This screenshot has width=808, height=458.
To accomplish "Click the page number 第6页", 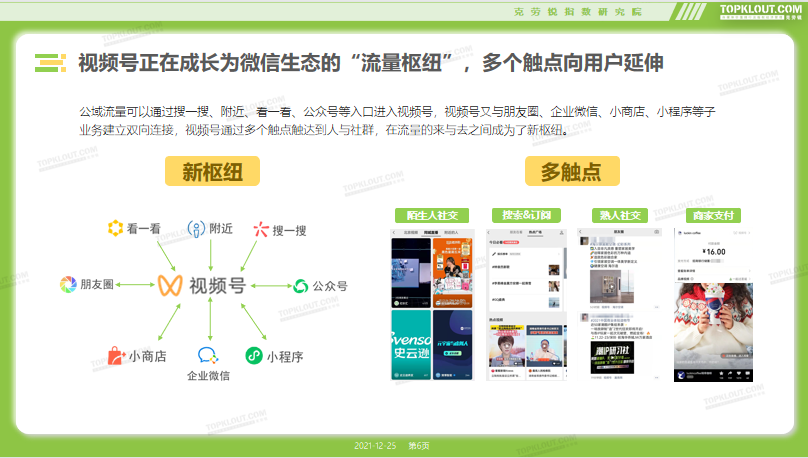I will click(418, 446).
